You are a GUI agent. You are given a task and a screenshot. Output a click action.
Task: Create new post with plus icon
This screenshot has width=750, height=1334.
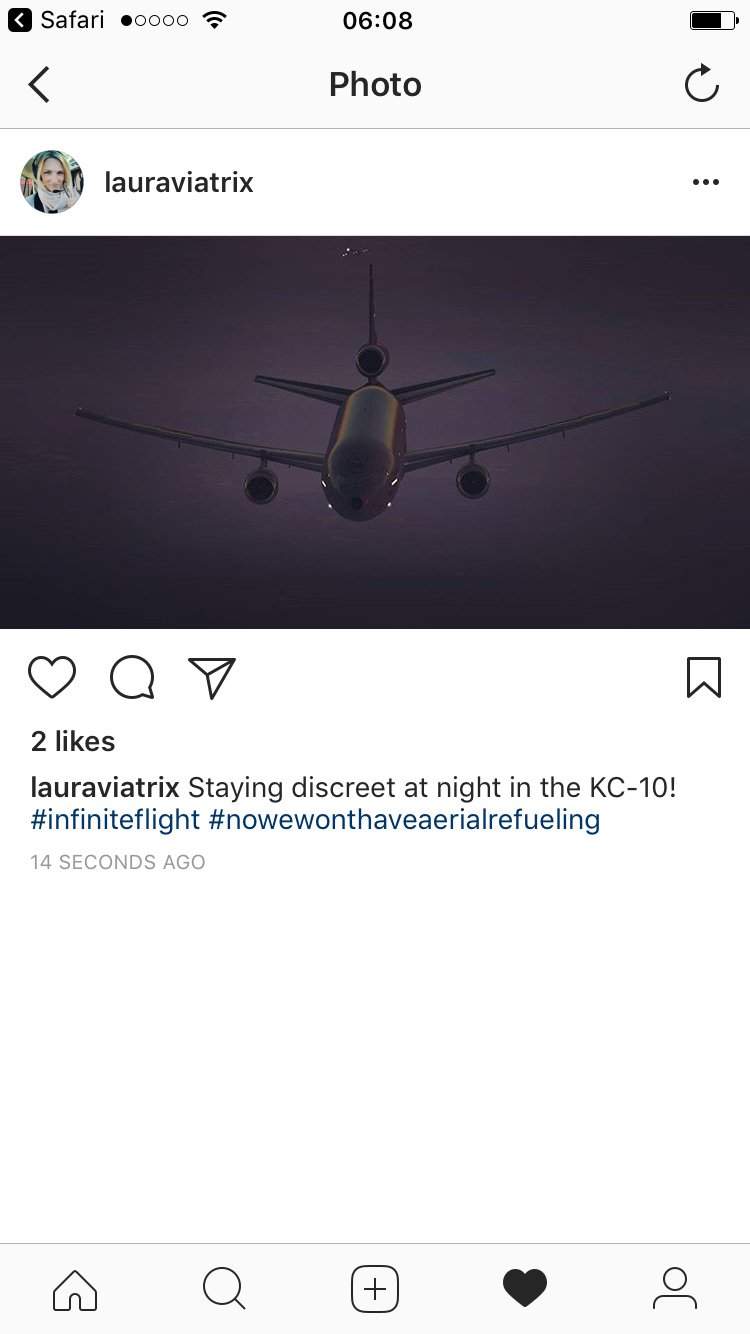pos(375,1289)
